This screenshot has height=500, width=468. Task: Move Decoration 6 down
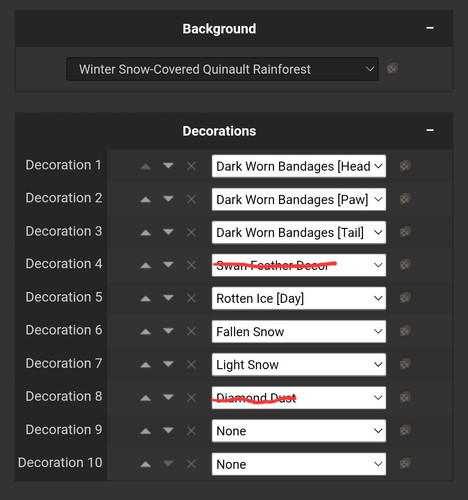tap(168, 331)
